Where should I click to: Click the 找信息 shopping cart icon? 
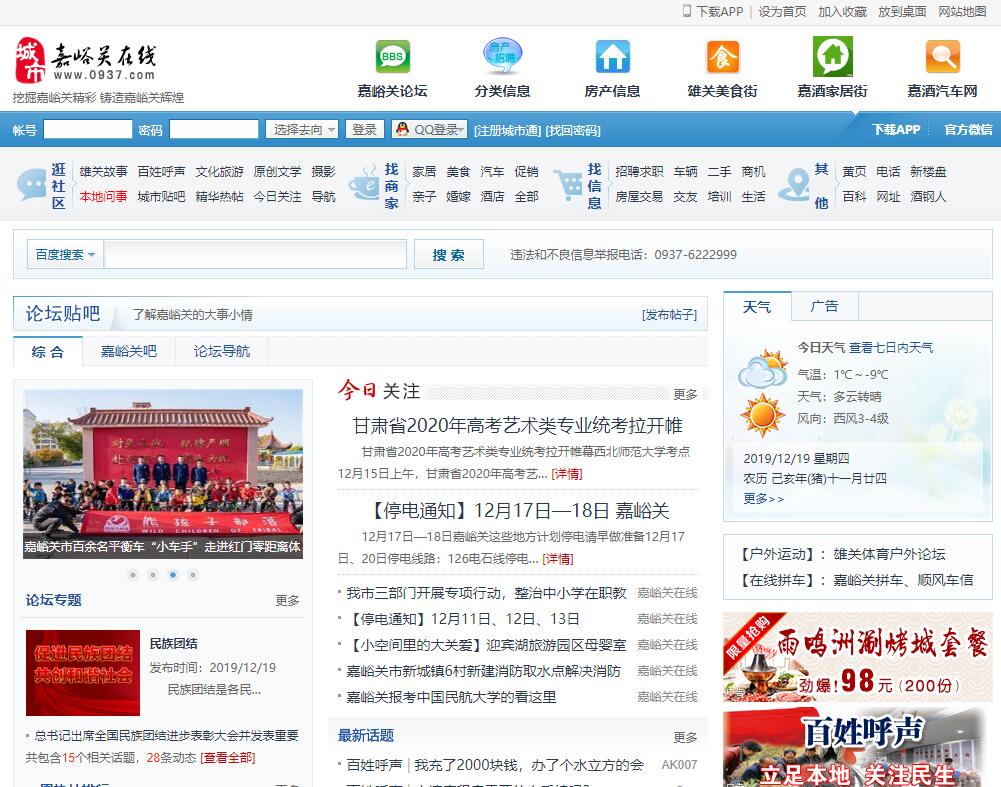tap(568, 186)
